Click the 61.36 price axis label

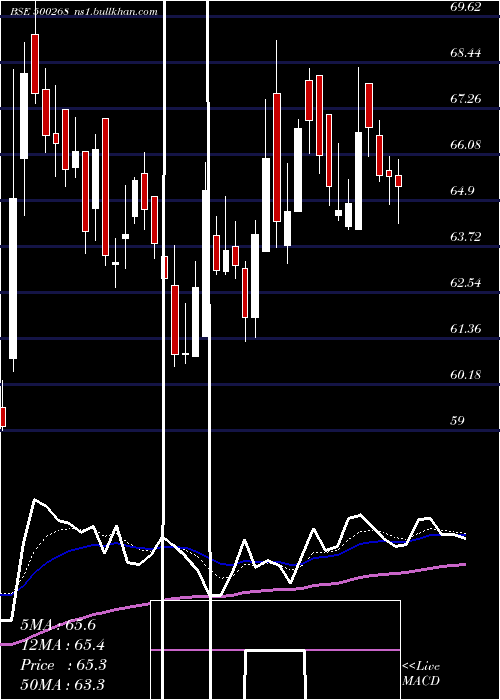[466, 329]
